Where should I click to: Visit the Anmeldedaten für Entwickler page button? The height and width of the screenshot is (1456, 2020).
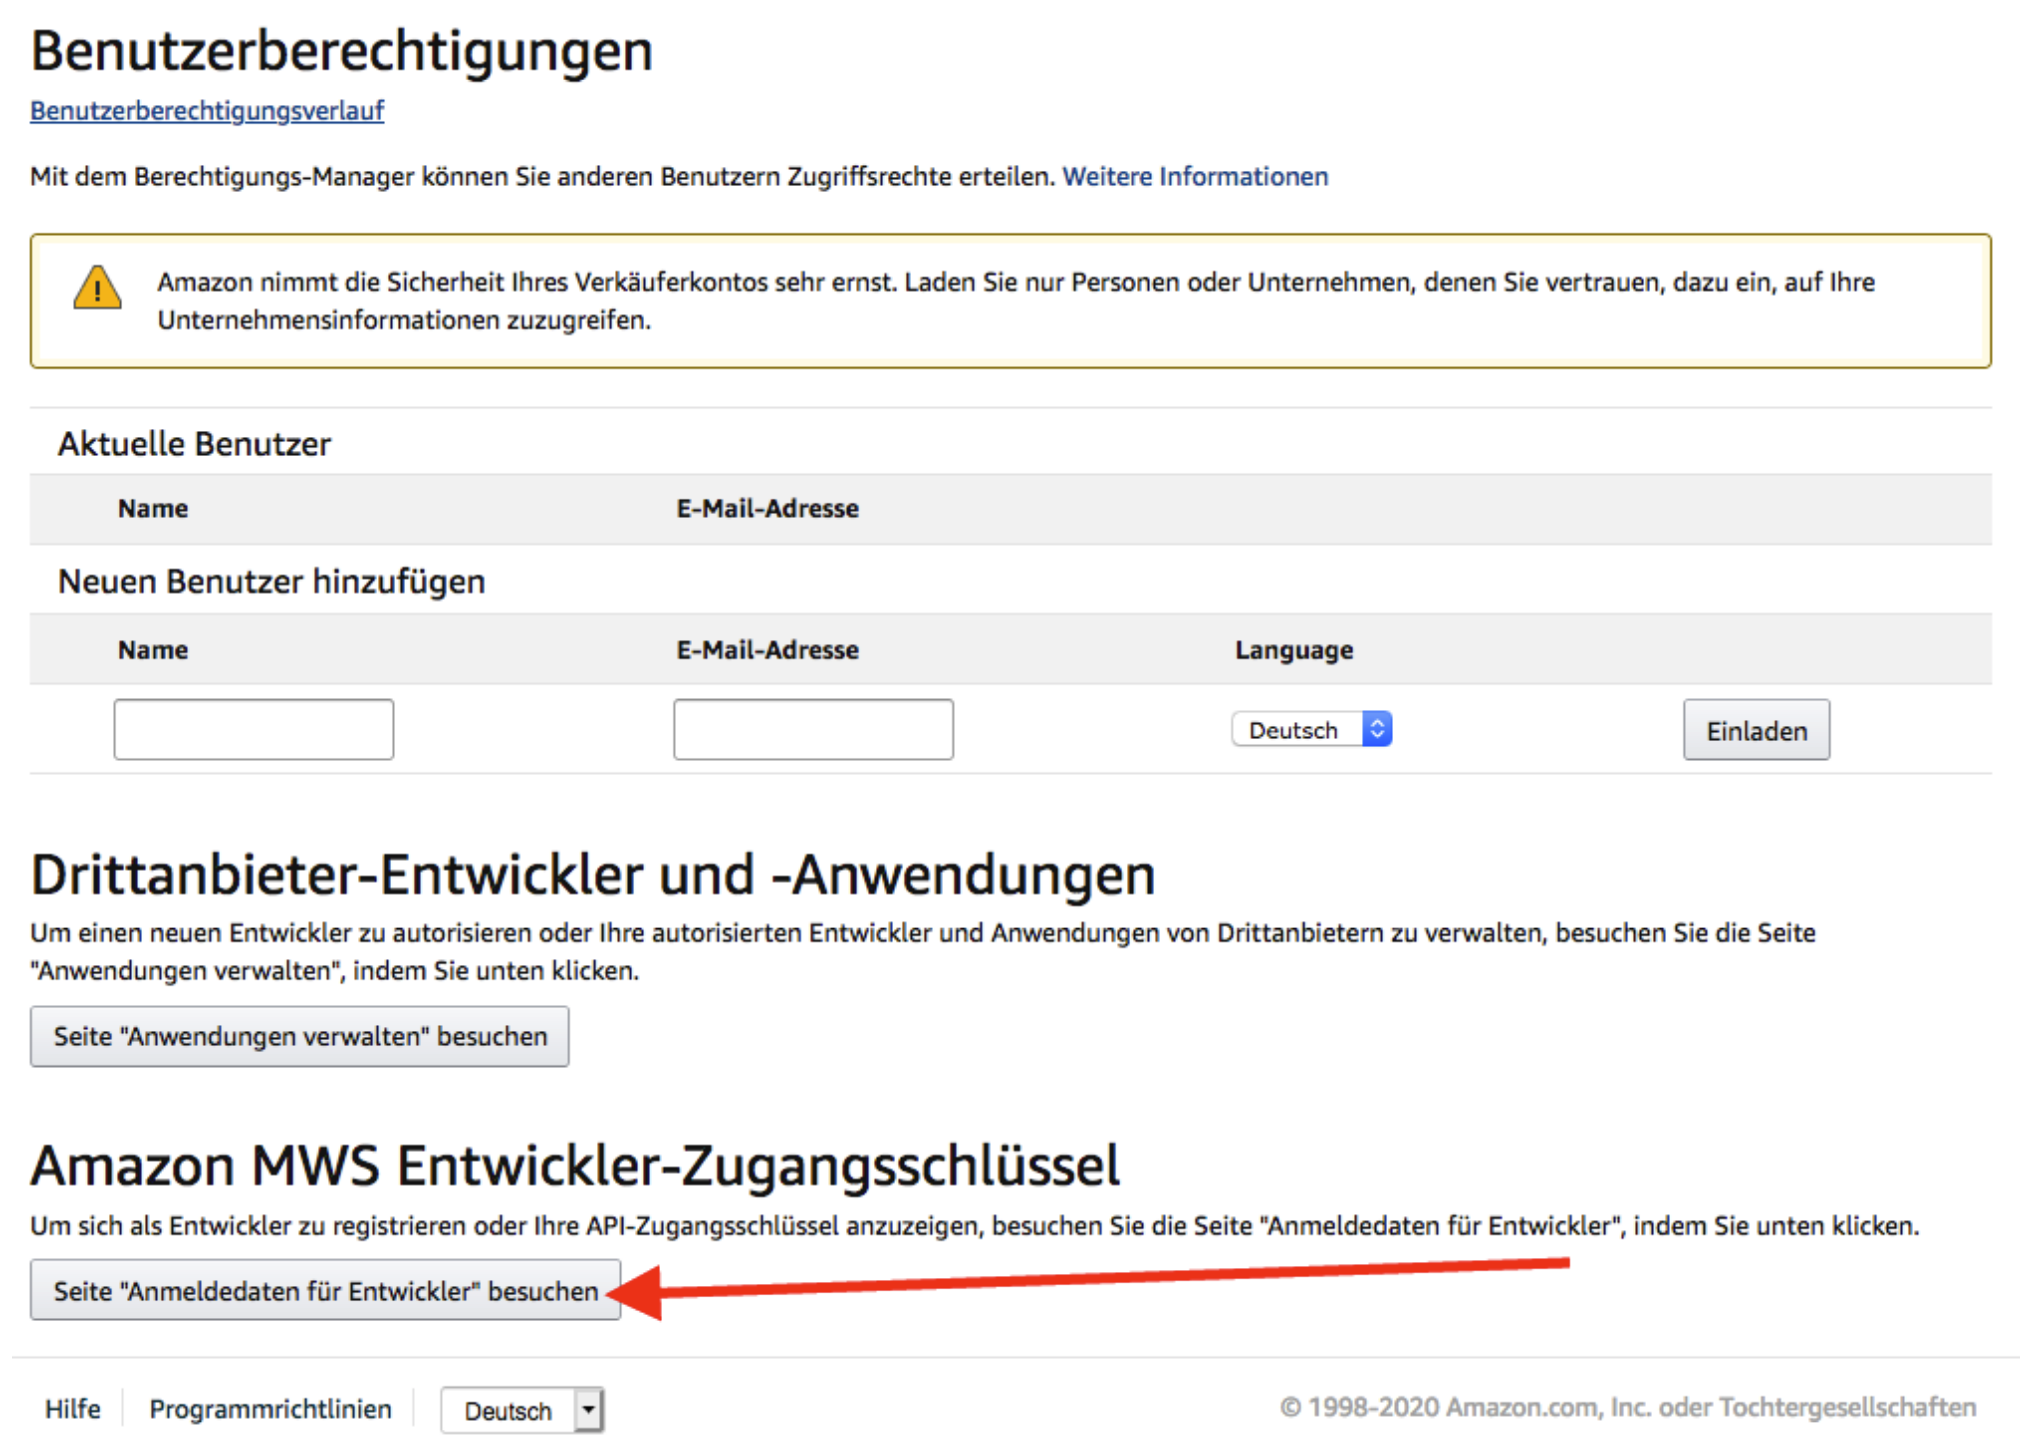click(x=325, y=1291)
